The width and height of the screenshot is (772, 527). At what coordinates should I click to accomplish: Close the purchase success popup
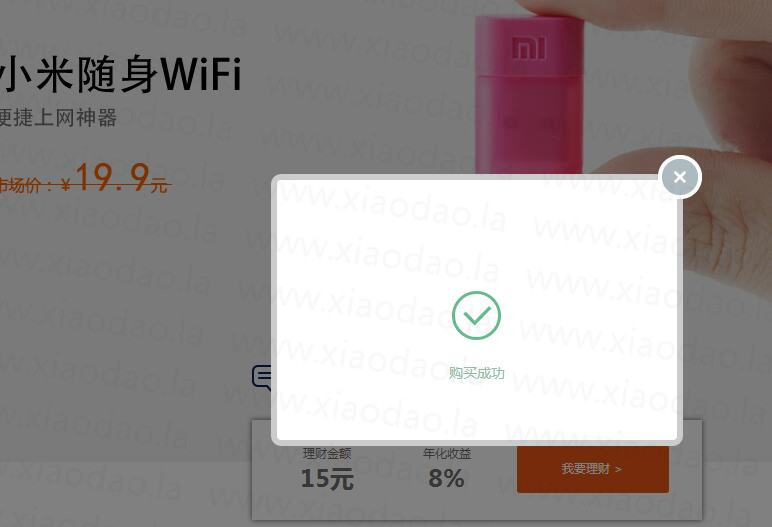pyautogui.click(x=679, y=177)
